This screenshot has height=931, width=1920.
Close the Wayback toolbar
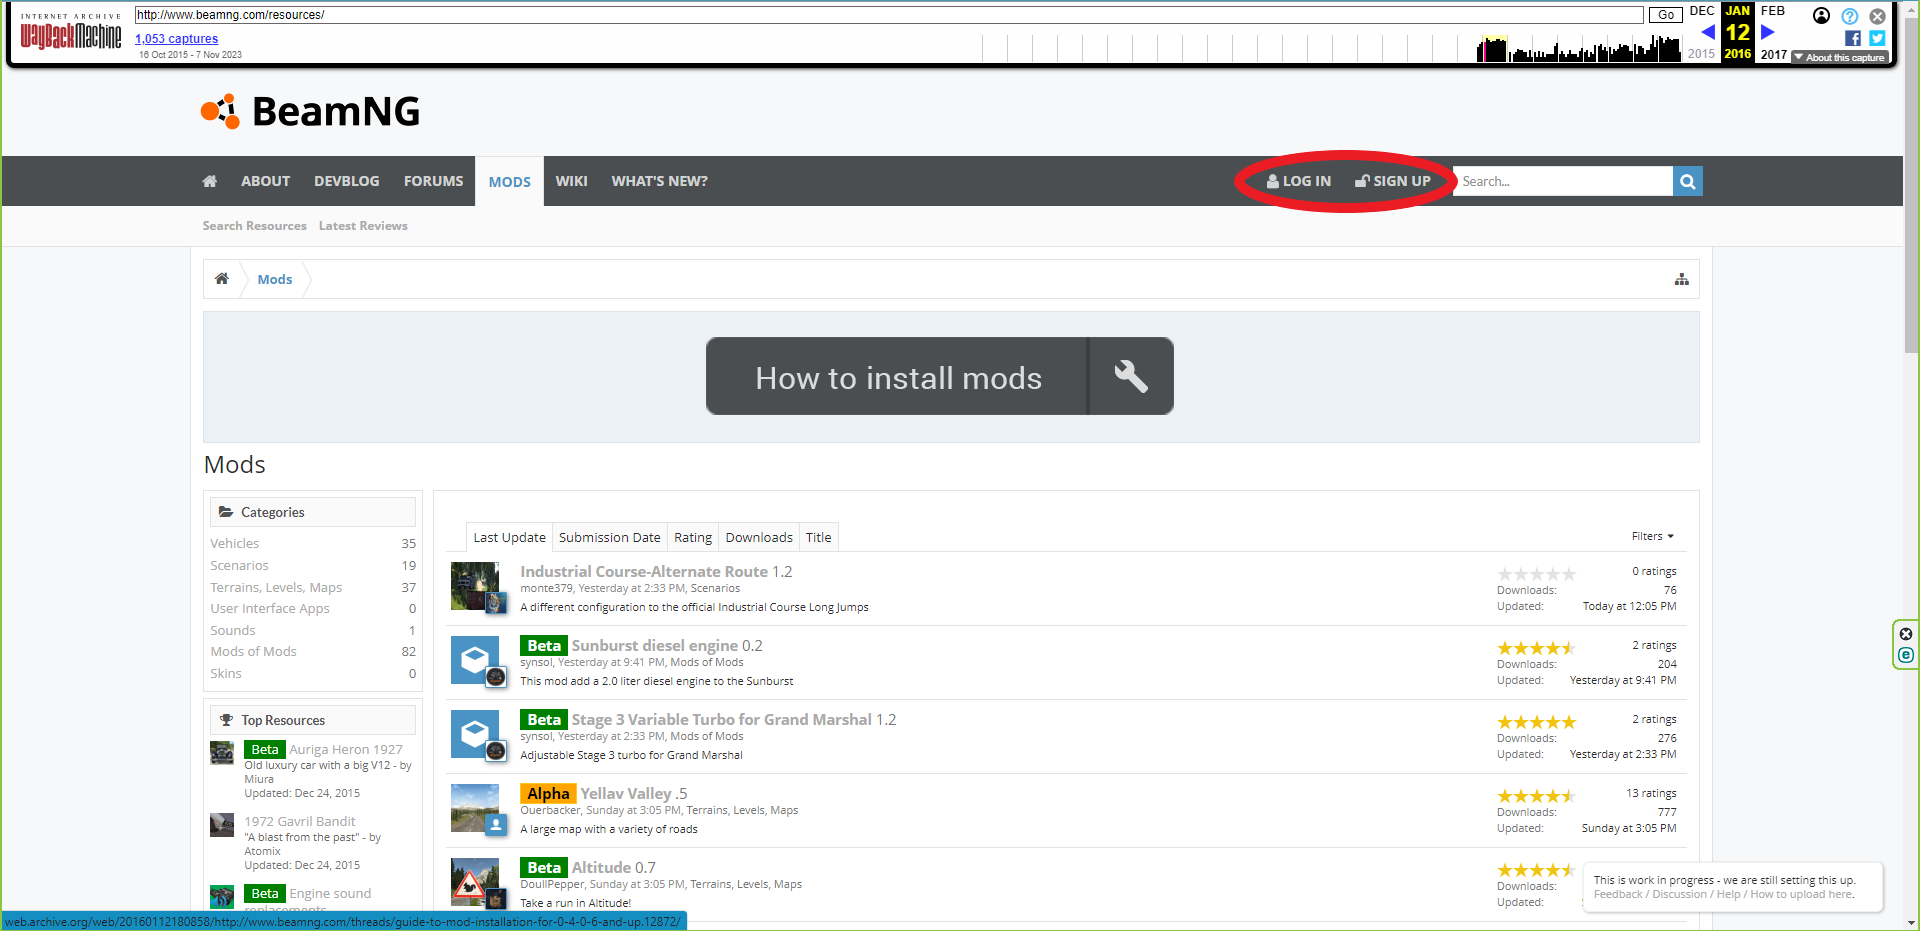coord(1878,16)
